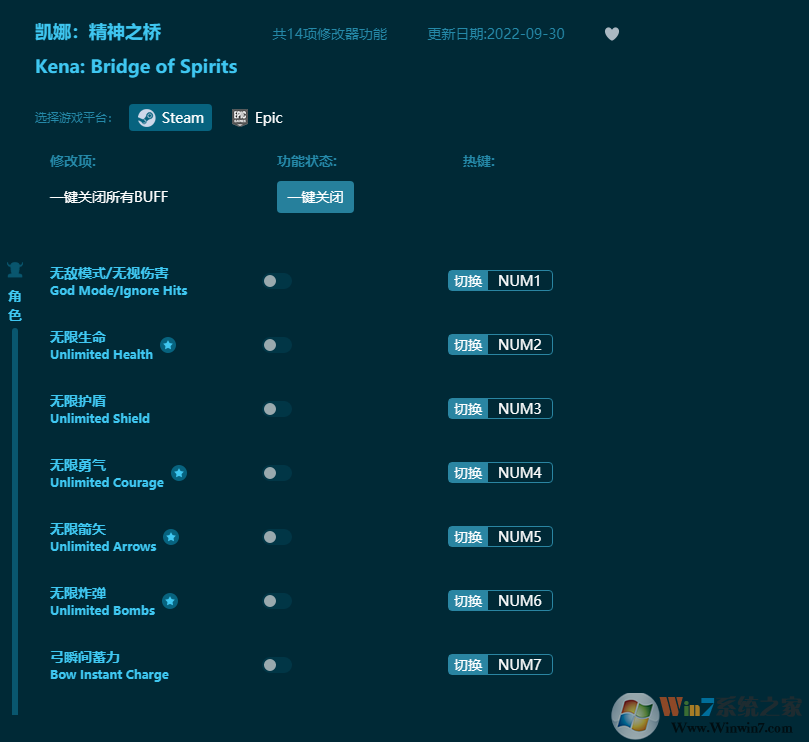Screen dimensions: 809x742
Task: Click the star icon beside Unlimited Health
Action: tap(168, 345)
